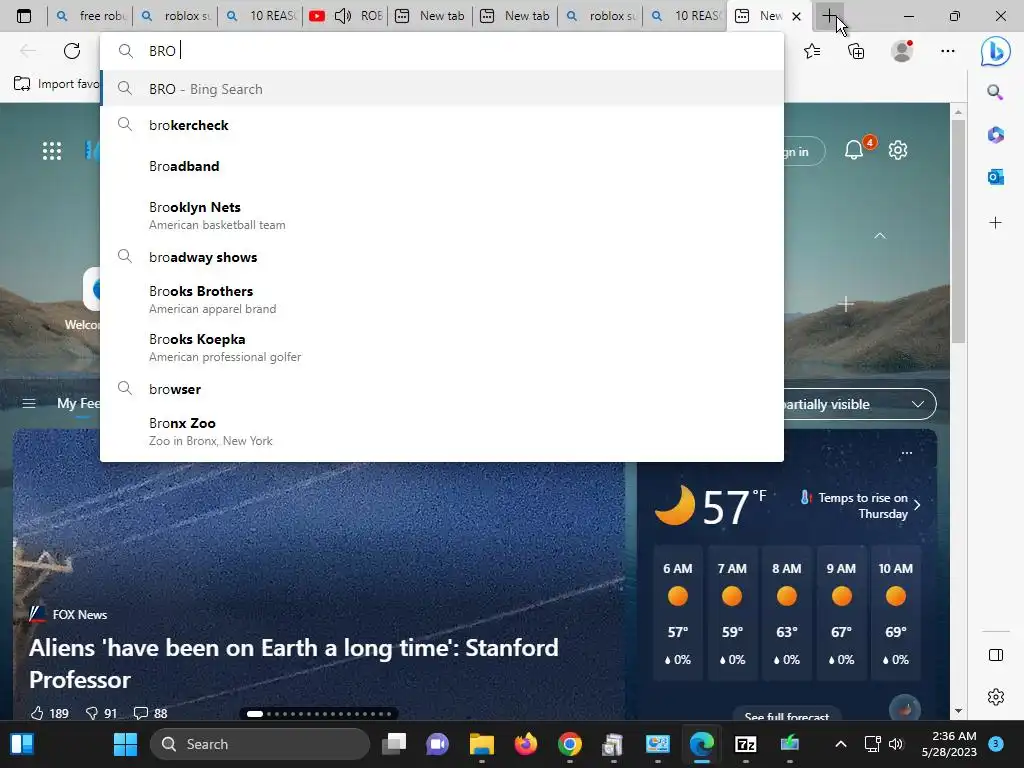This screenshot has height=768, width=1024.
Task: Add a sidebar app with plus icon
Action: pyautogui.click(x=995, y=223)
